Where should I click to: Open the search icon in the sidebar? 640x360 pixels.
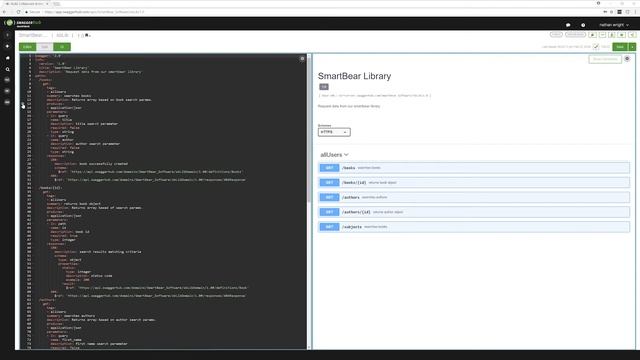coord(7,69)
